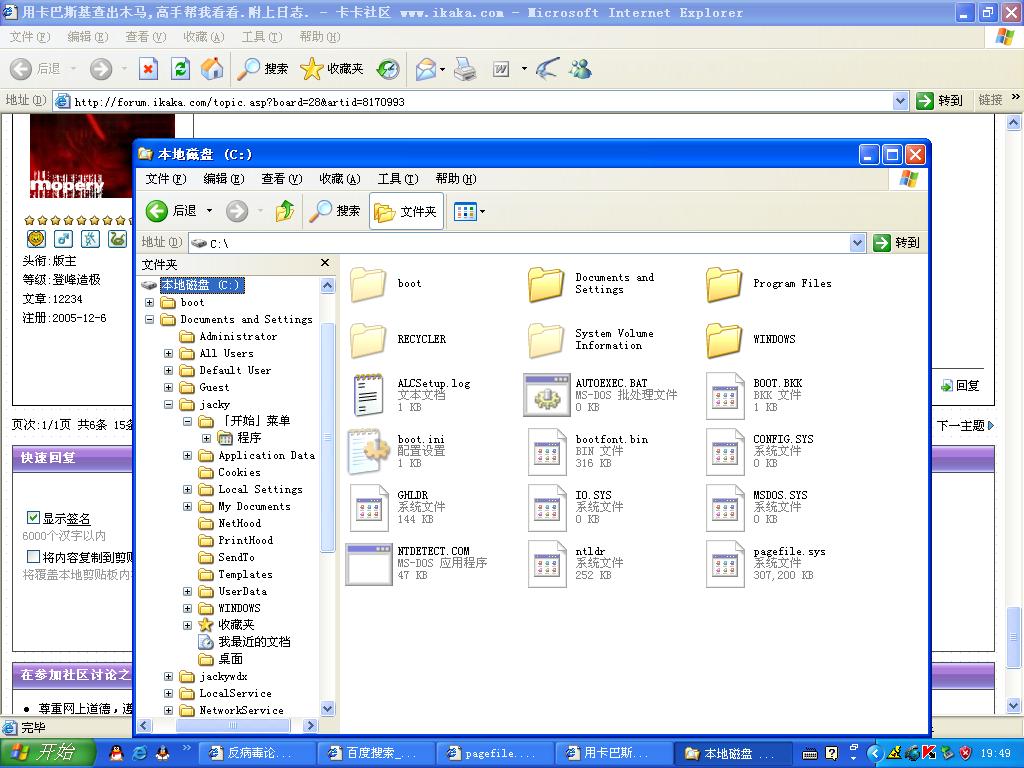Open the 工具(T) menu in Explorer window
1024x768 pixels.
397,179
